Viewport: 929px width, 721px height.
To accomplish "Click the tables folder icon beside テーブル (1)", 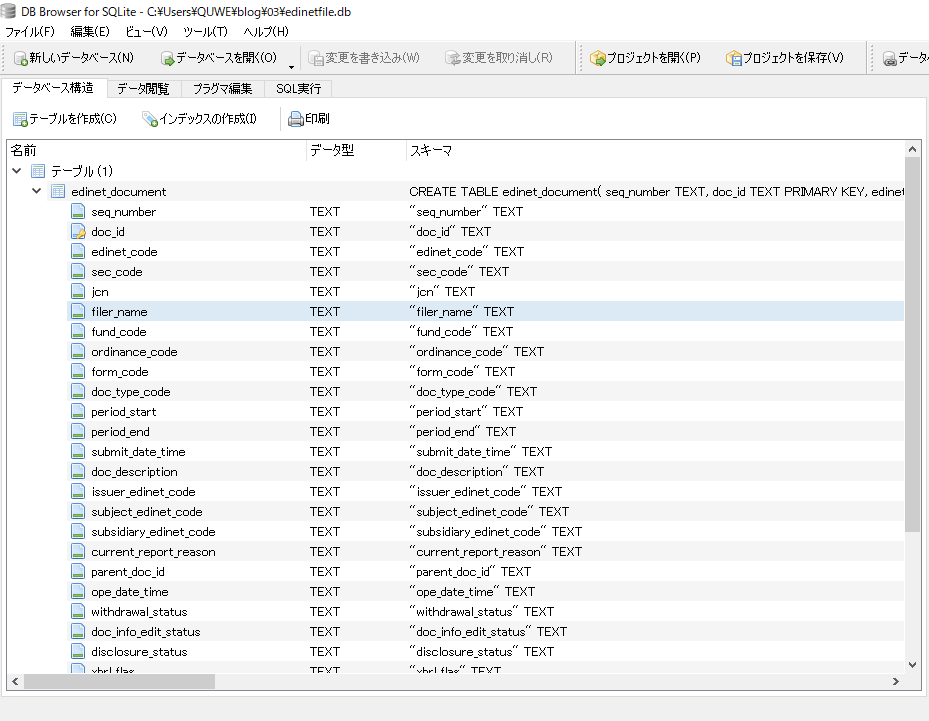I will pyautogui.click(x=38, y=171).
